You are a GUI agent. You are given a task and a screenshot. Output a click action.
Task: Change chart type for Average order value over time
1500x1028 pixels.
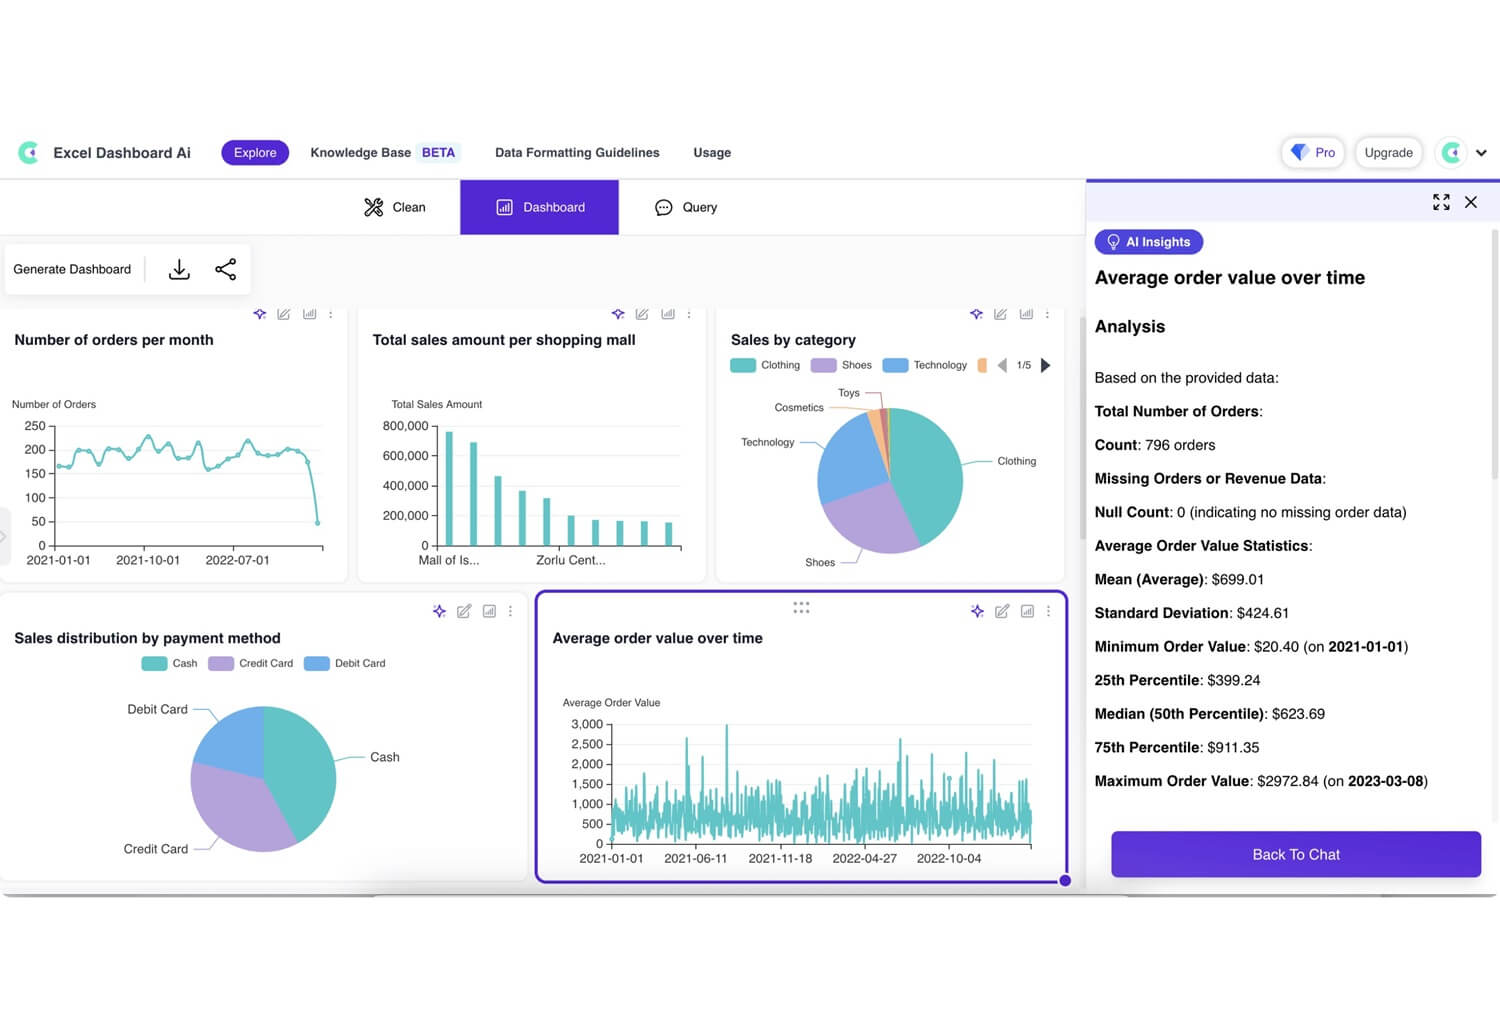[1027, 611]
